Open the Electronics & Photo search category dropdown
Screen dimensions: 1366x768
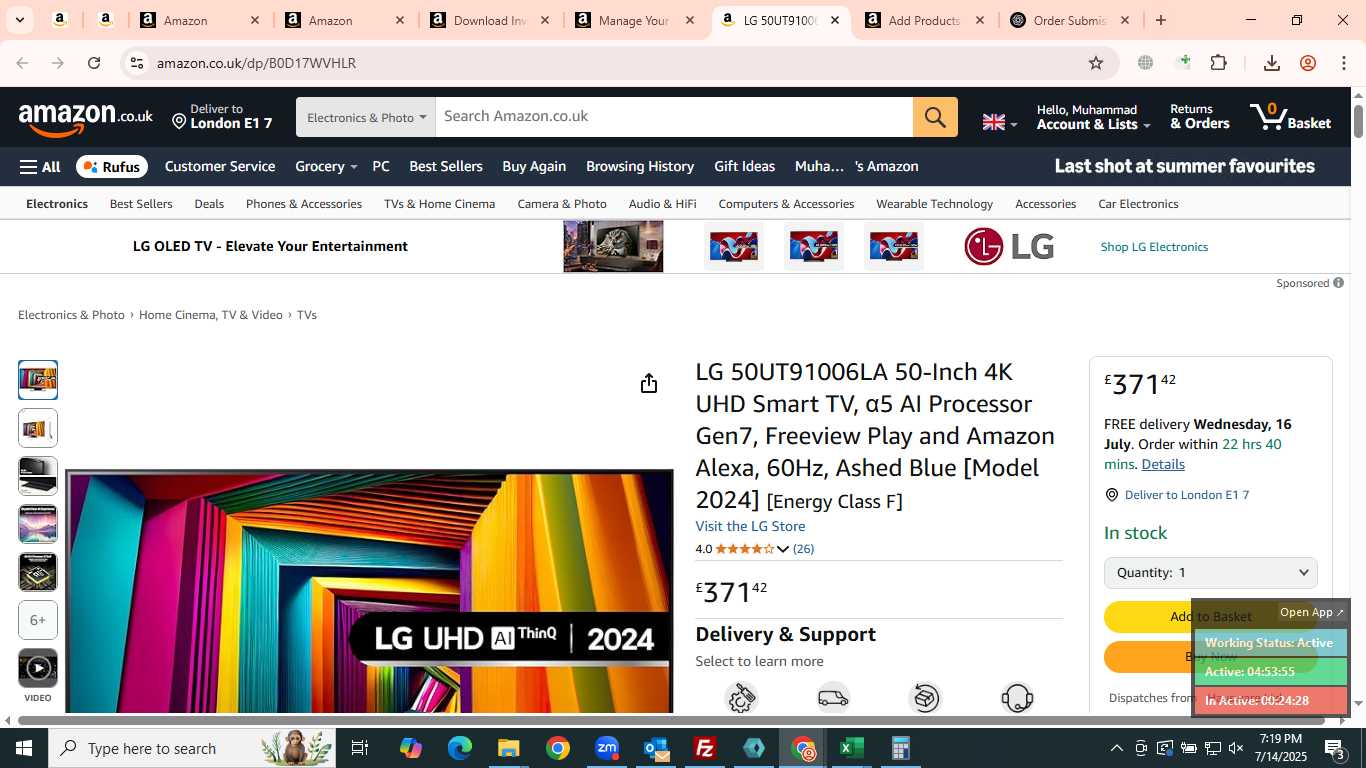tap(366, 117)
